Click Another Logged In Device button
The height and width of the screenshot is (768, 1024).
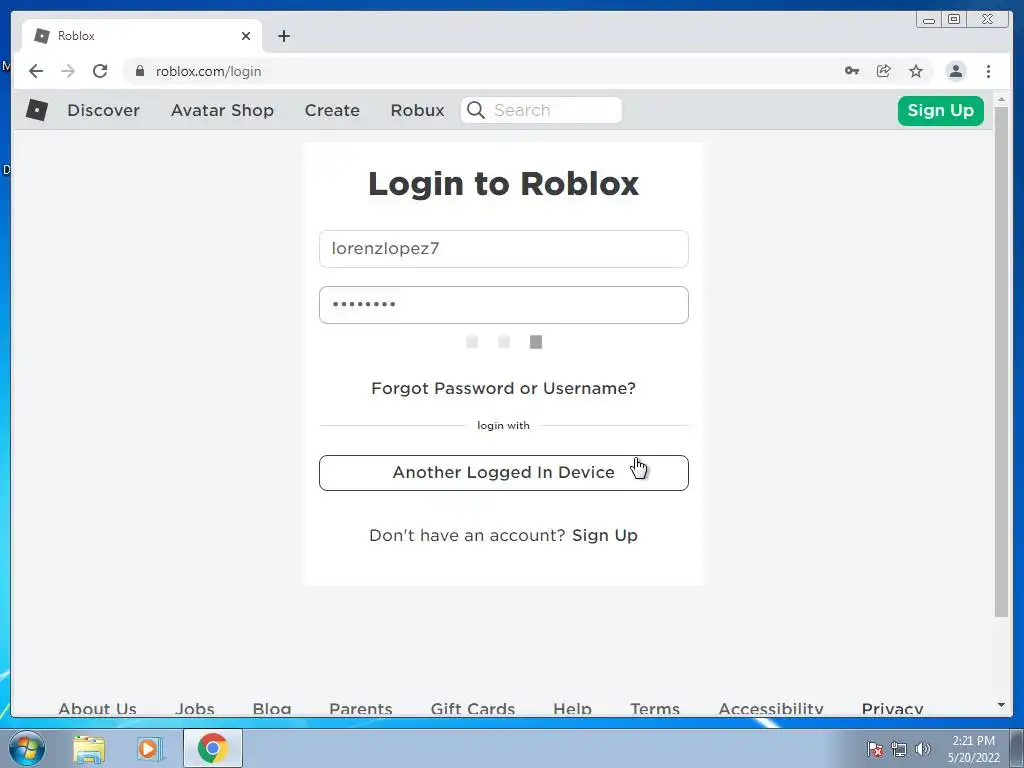pos(504,473)
